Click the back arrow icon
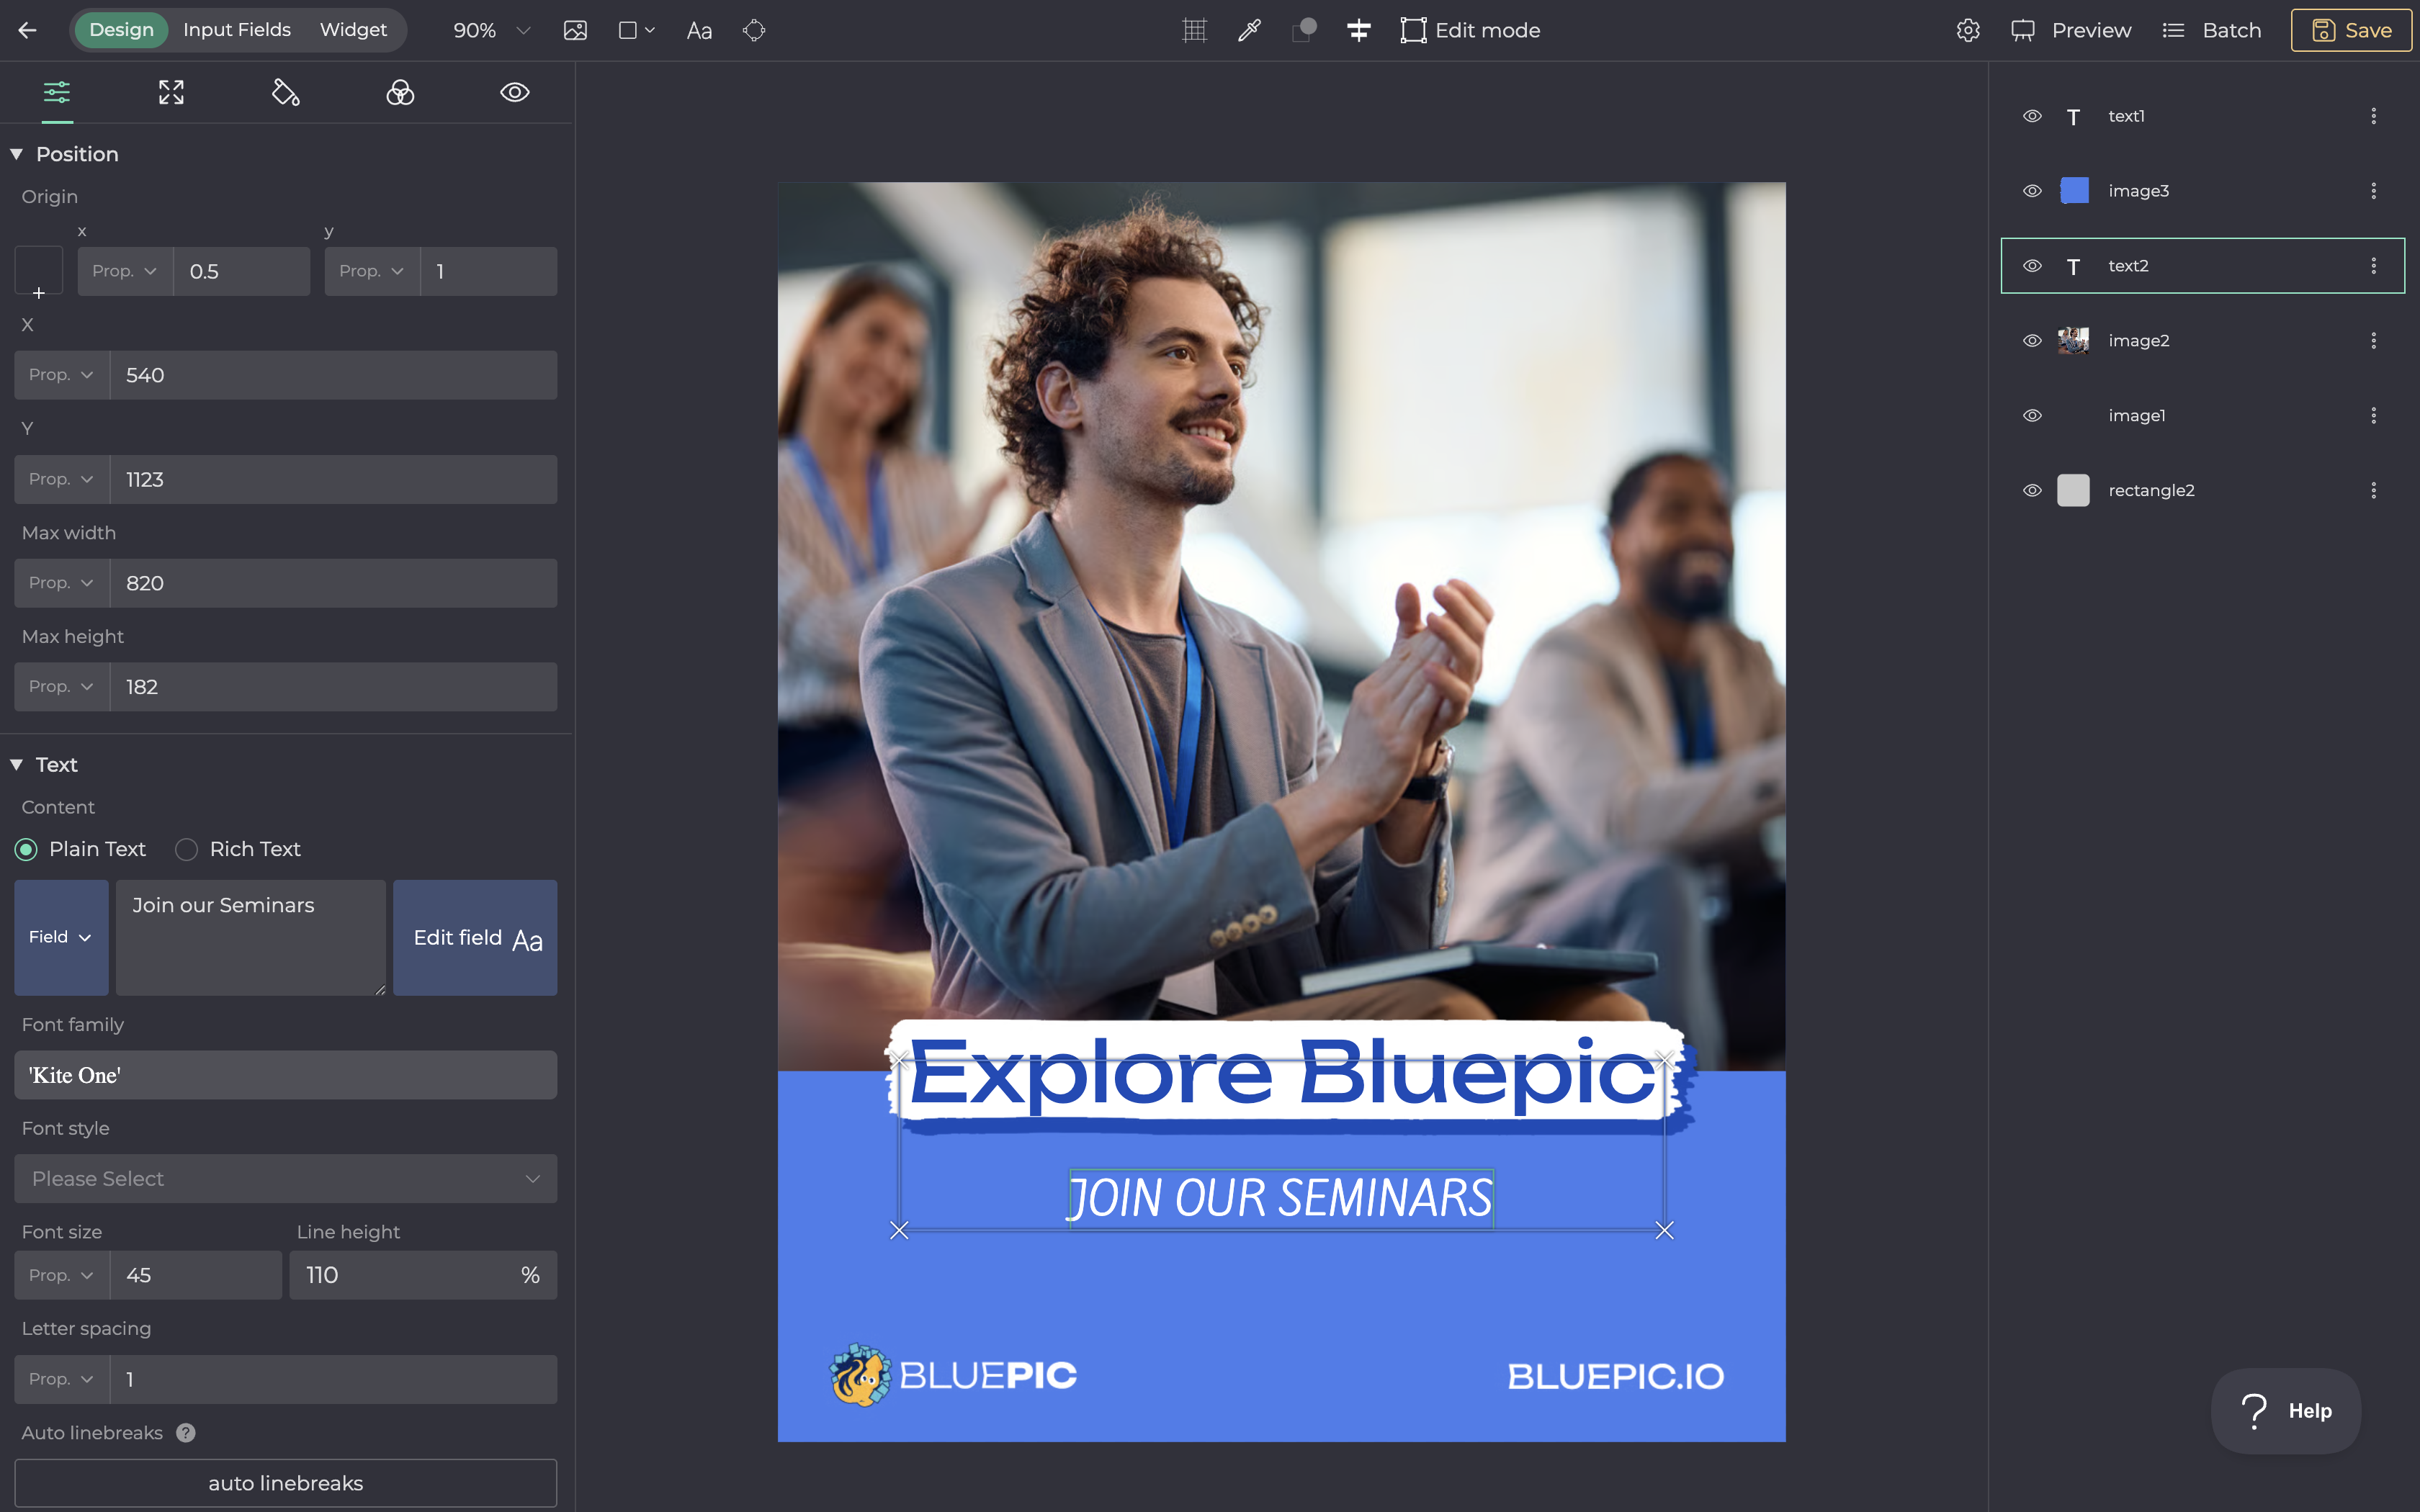The height and width of the screenshot is (1512, 2420). (x=27, y=30)
